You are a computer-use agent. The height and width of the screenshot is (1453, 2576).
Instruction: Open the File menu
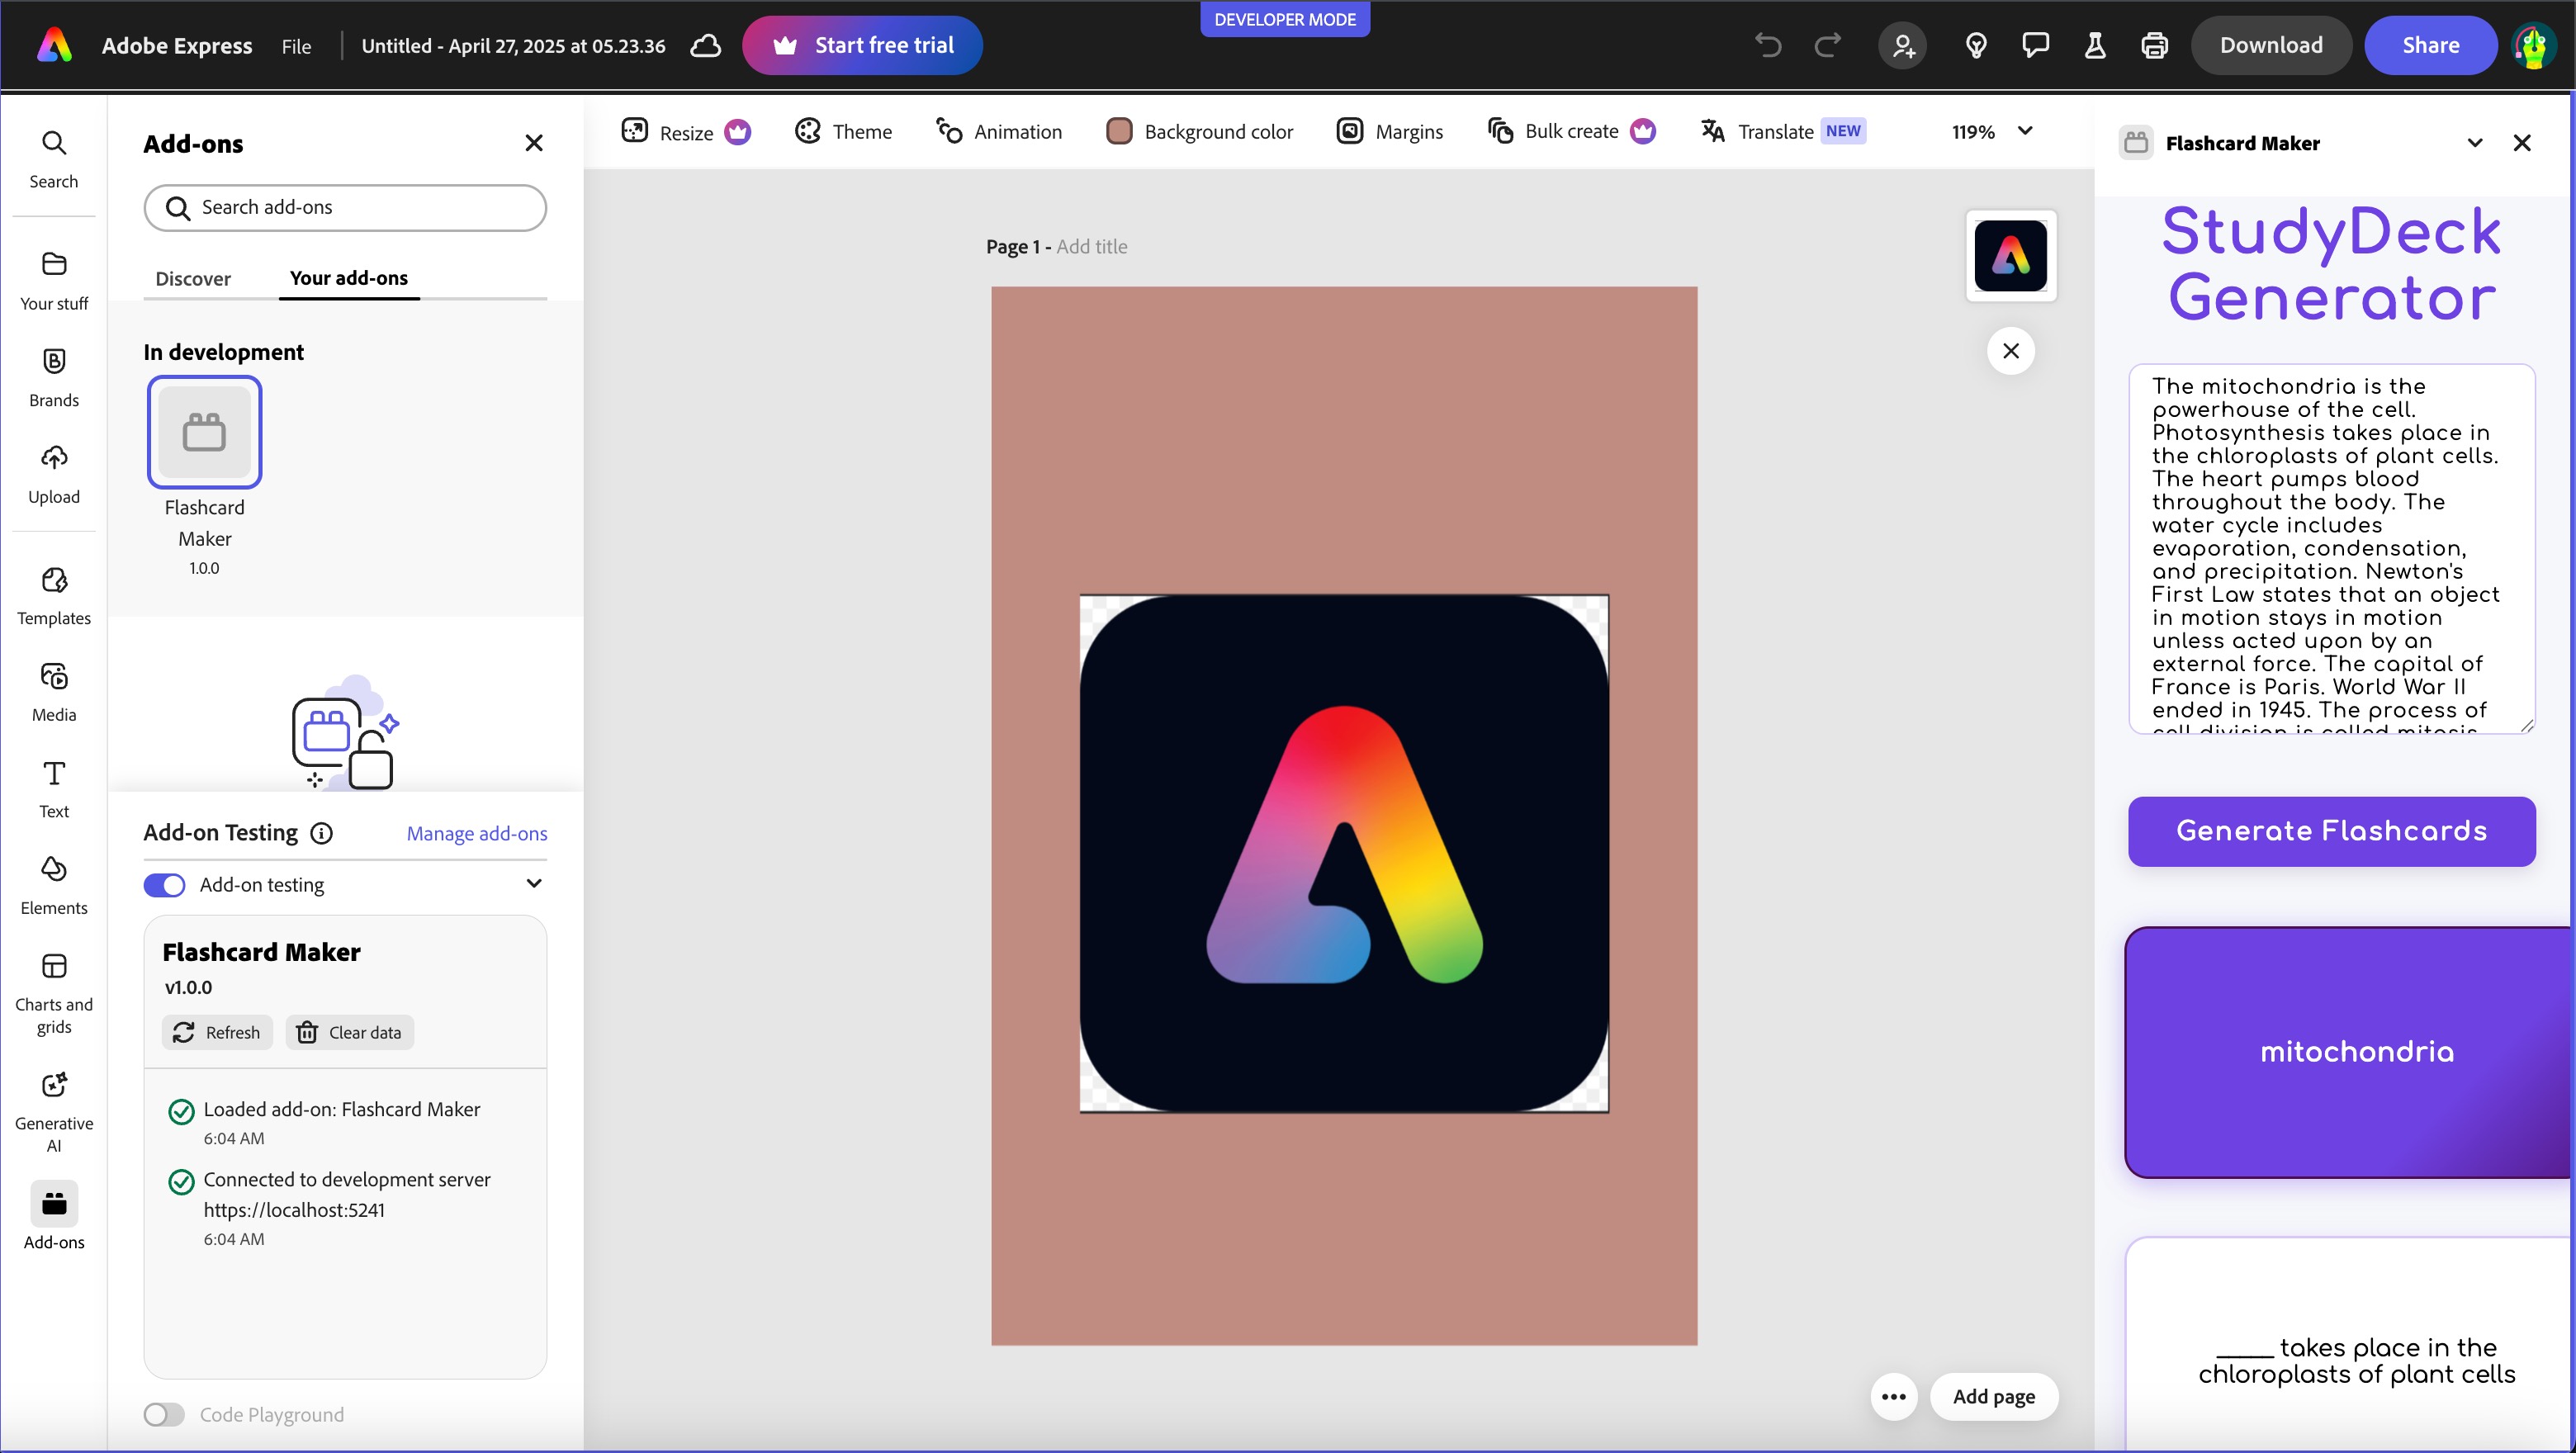tap(296, 46)
